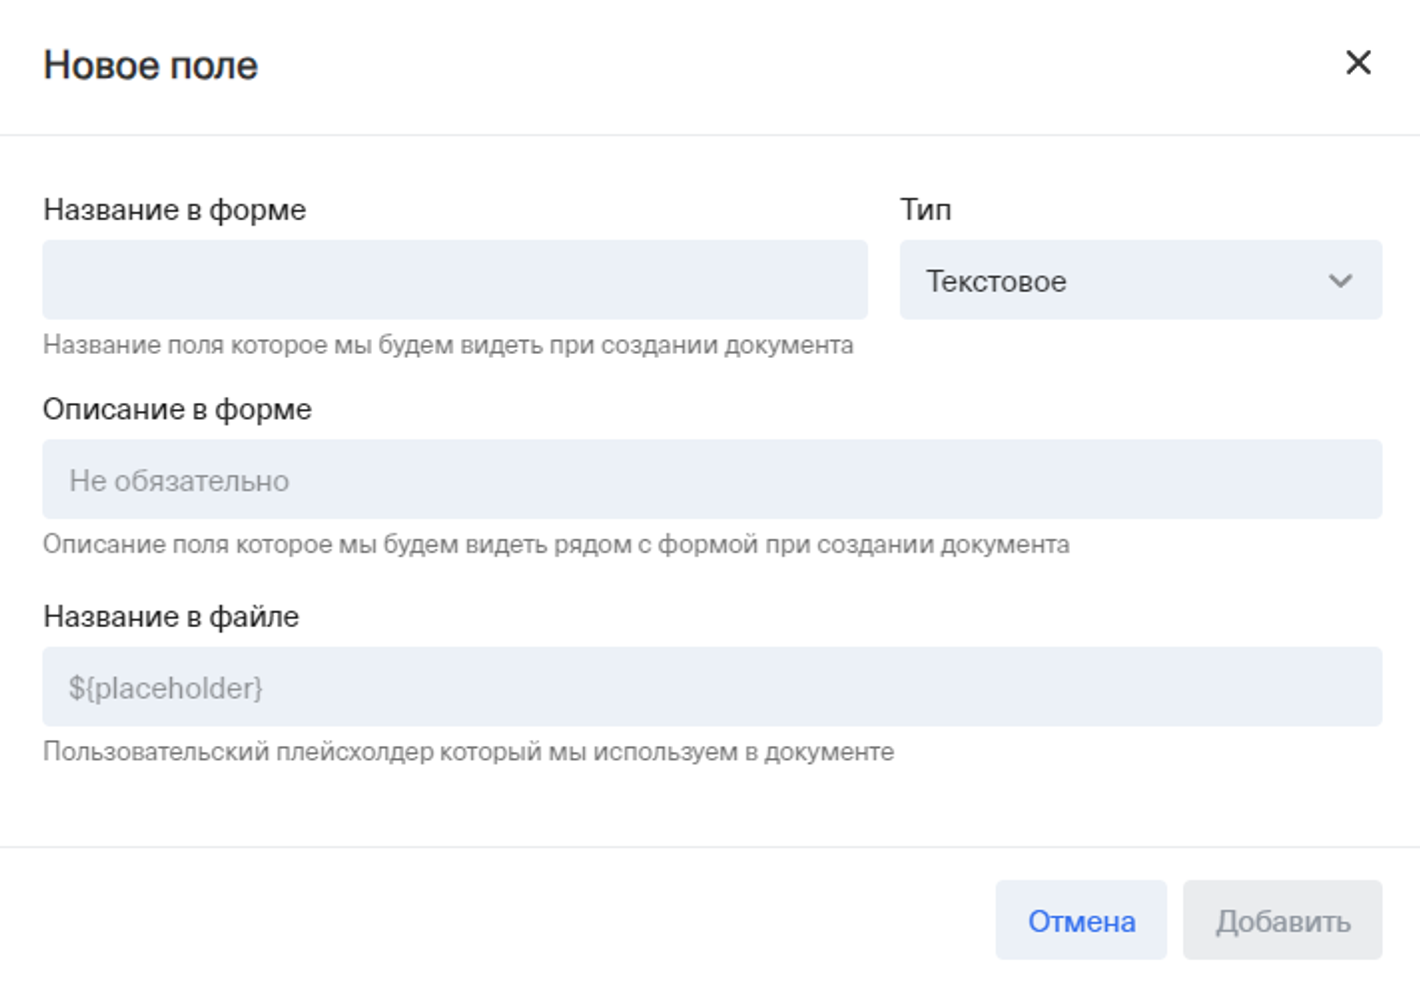
Task: Click the Не обязательно placeholder text
Action: pos(179,481)
